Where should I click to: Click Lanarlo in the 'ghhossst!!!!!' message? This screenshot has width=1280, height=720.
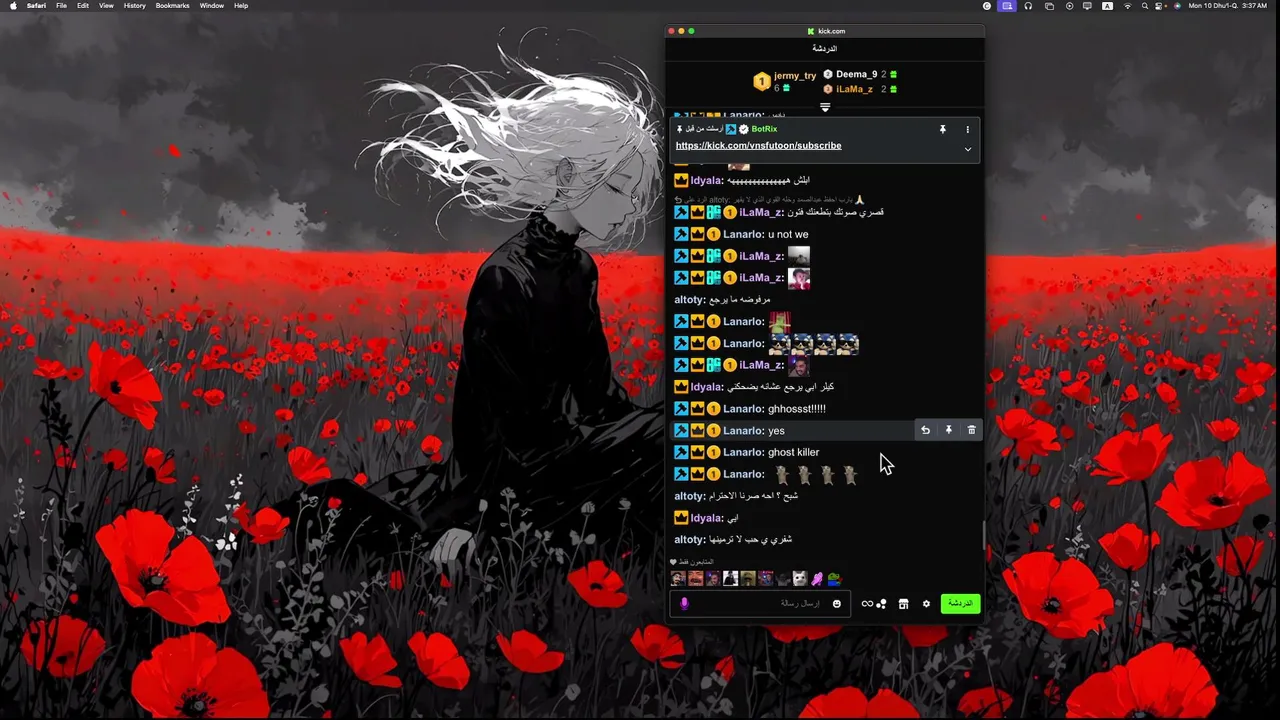743,408
